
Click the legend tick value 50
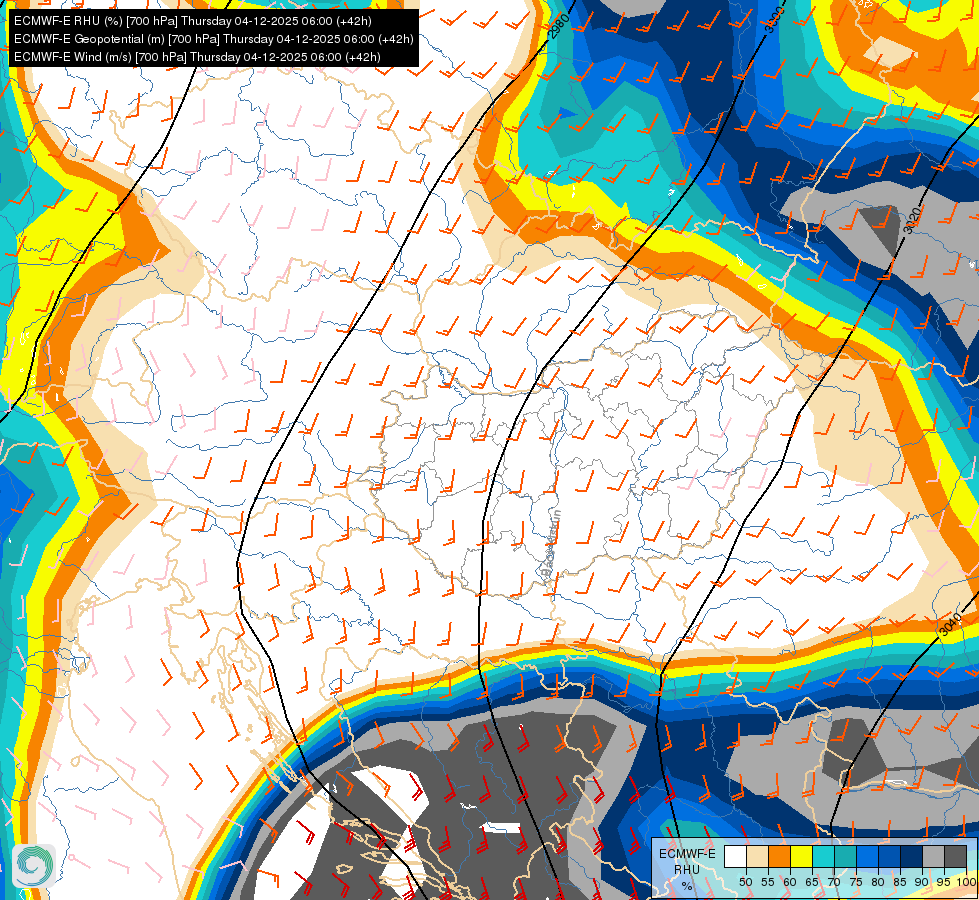click(x=745, y=882)
